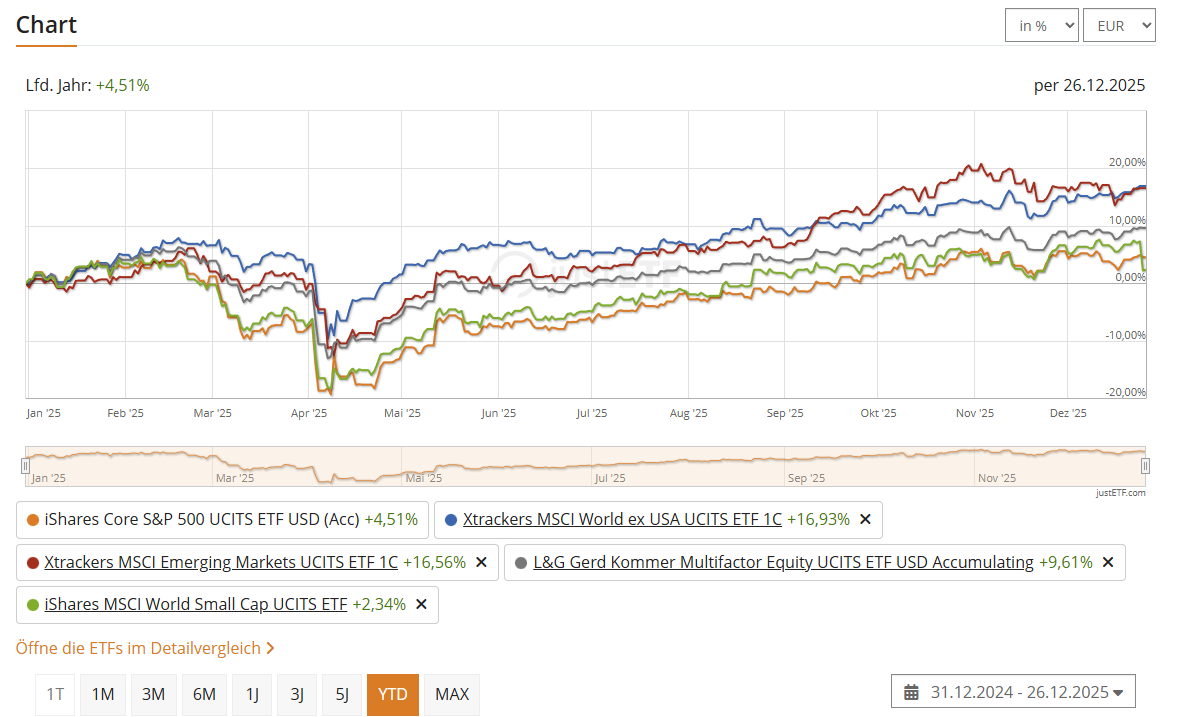Viewport: 1182px width, 717px height.
Task: Remove Xtrackers MSCI Emerging Markets ETF
Action: 482,562
